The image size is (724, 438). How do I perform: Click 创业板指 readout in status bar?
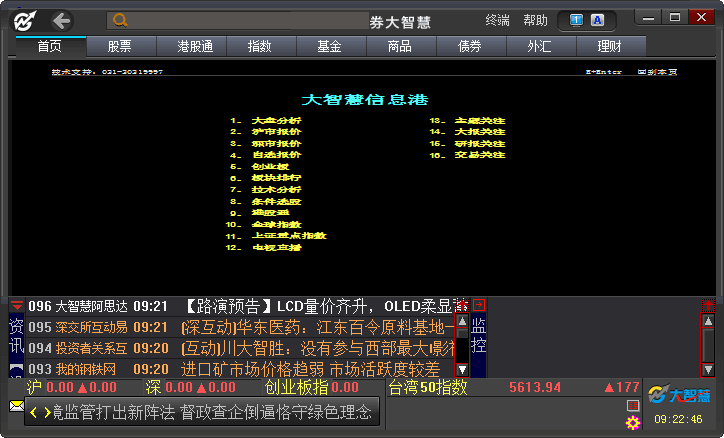point(312,387)
